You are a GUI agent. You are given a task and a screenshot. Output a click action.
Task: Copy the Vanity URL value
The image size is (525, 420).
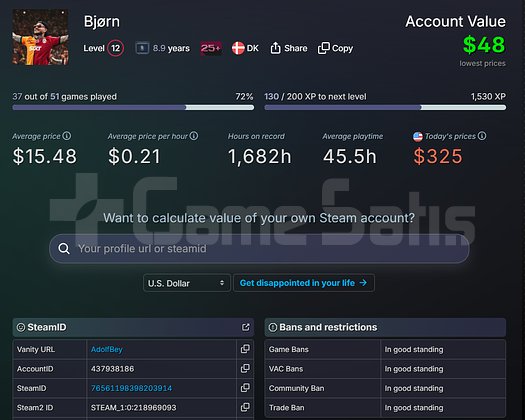point(245,349)
